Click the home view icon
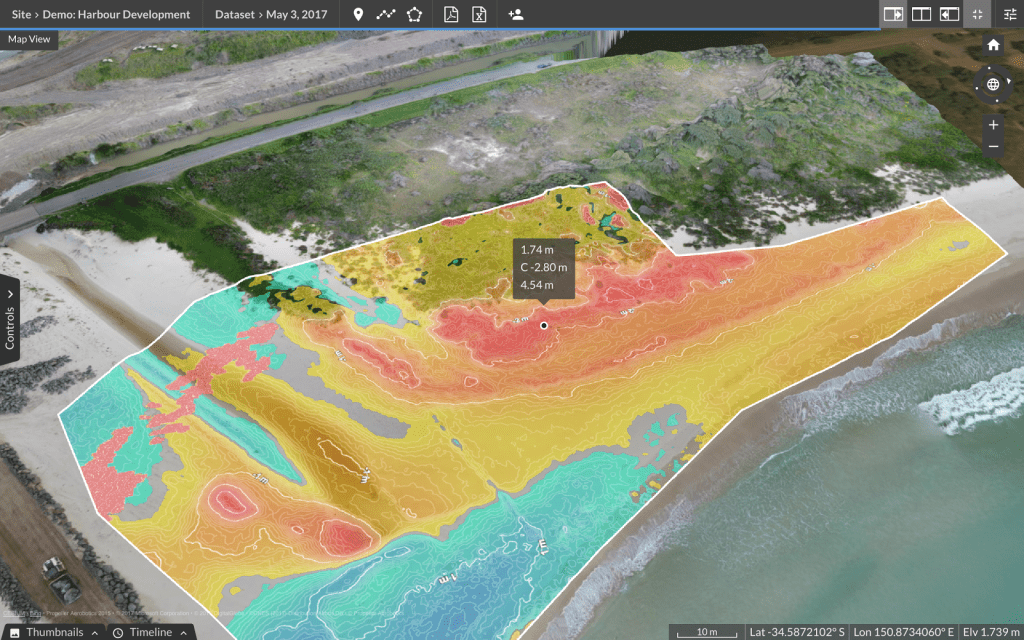The width and height of the screenshot is (1024, 640). [993, 45]
